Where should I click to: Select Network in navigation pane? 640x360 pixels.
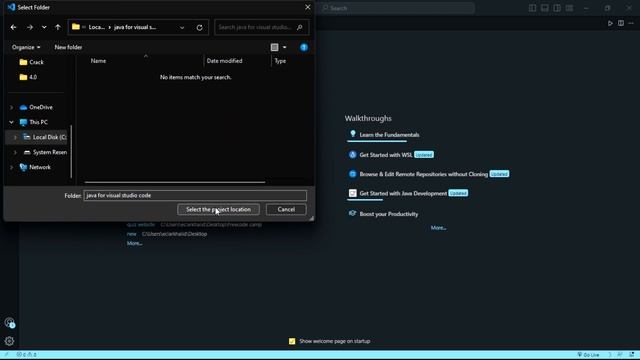(x=36, y=167)
